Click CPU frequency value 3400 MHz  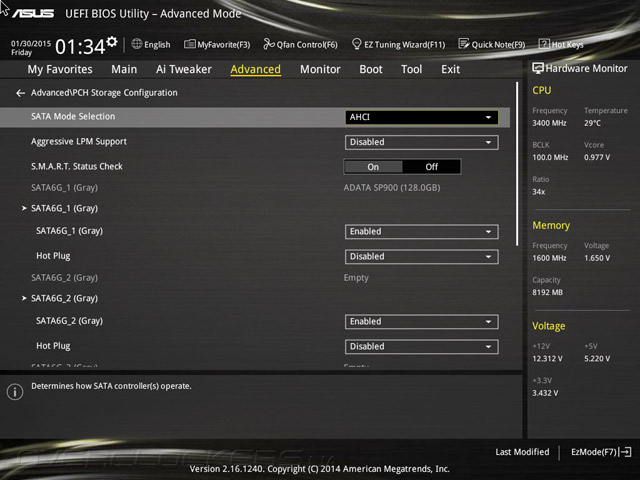[549, 123]
